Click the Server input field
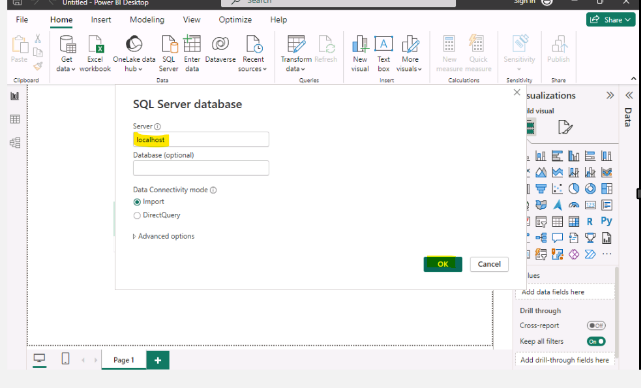 pos(201,139)
